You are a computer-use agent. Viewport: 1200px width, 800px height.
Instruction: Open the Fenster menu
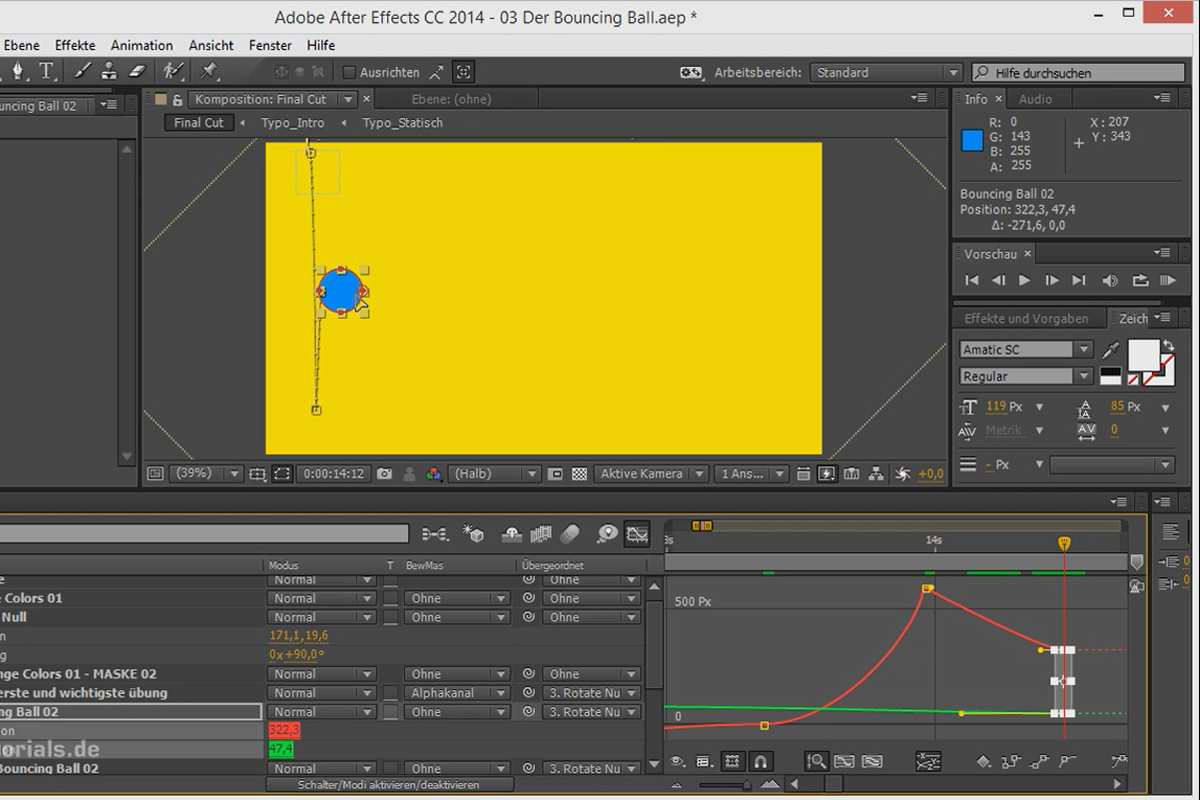(270, 45)
